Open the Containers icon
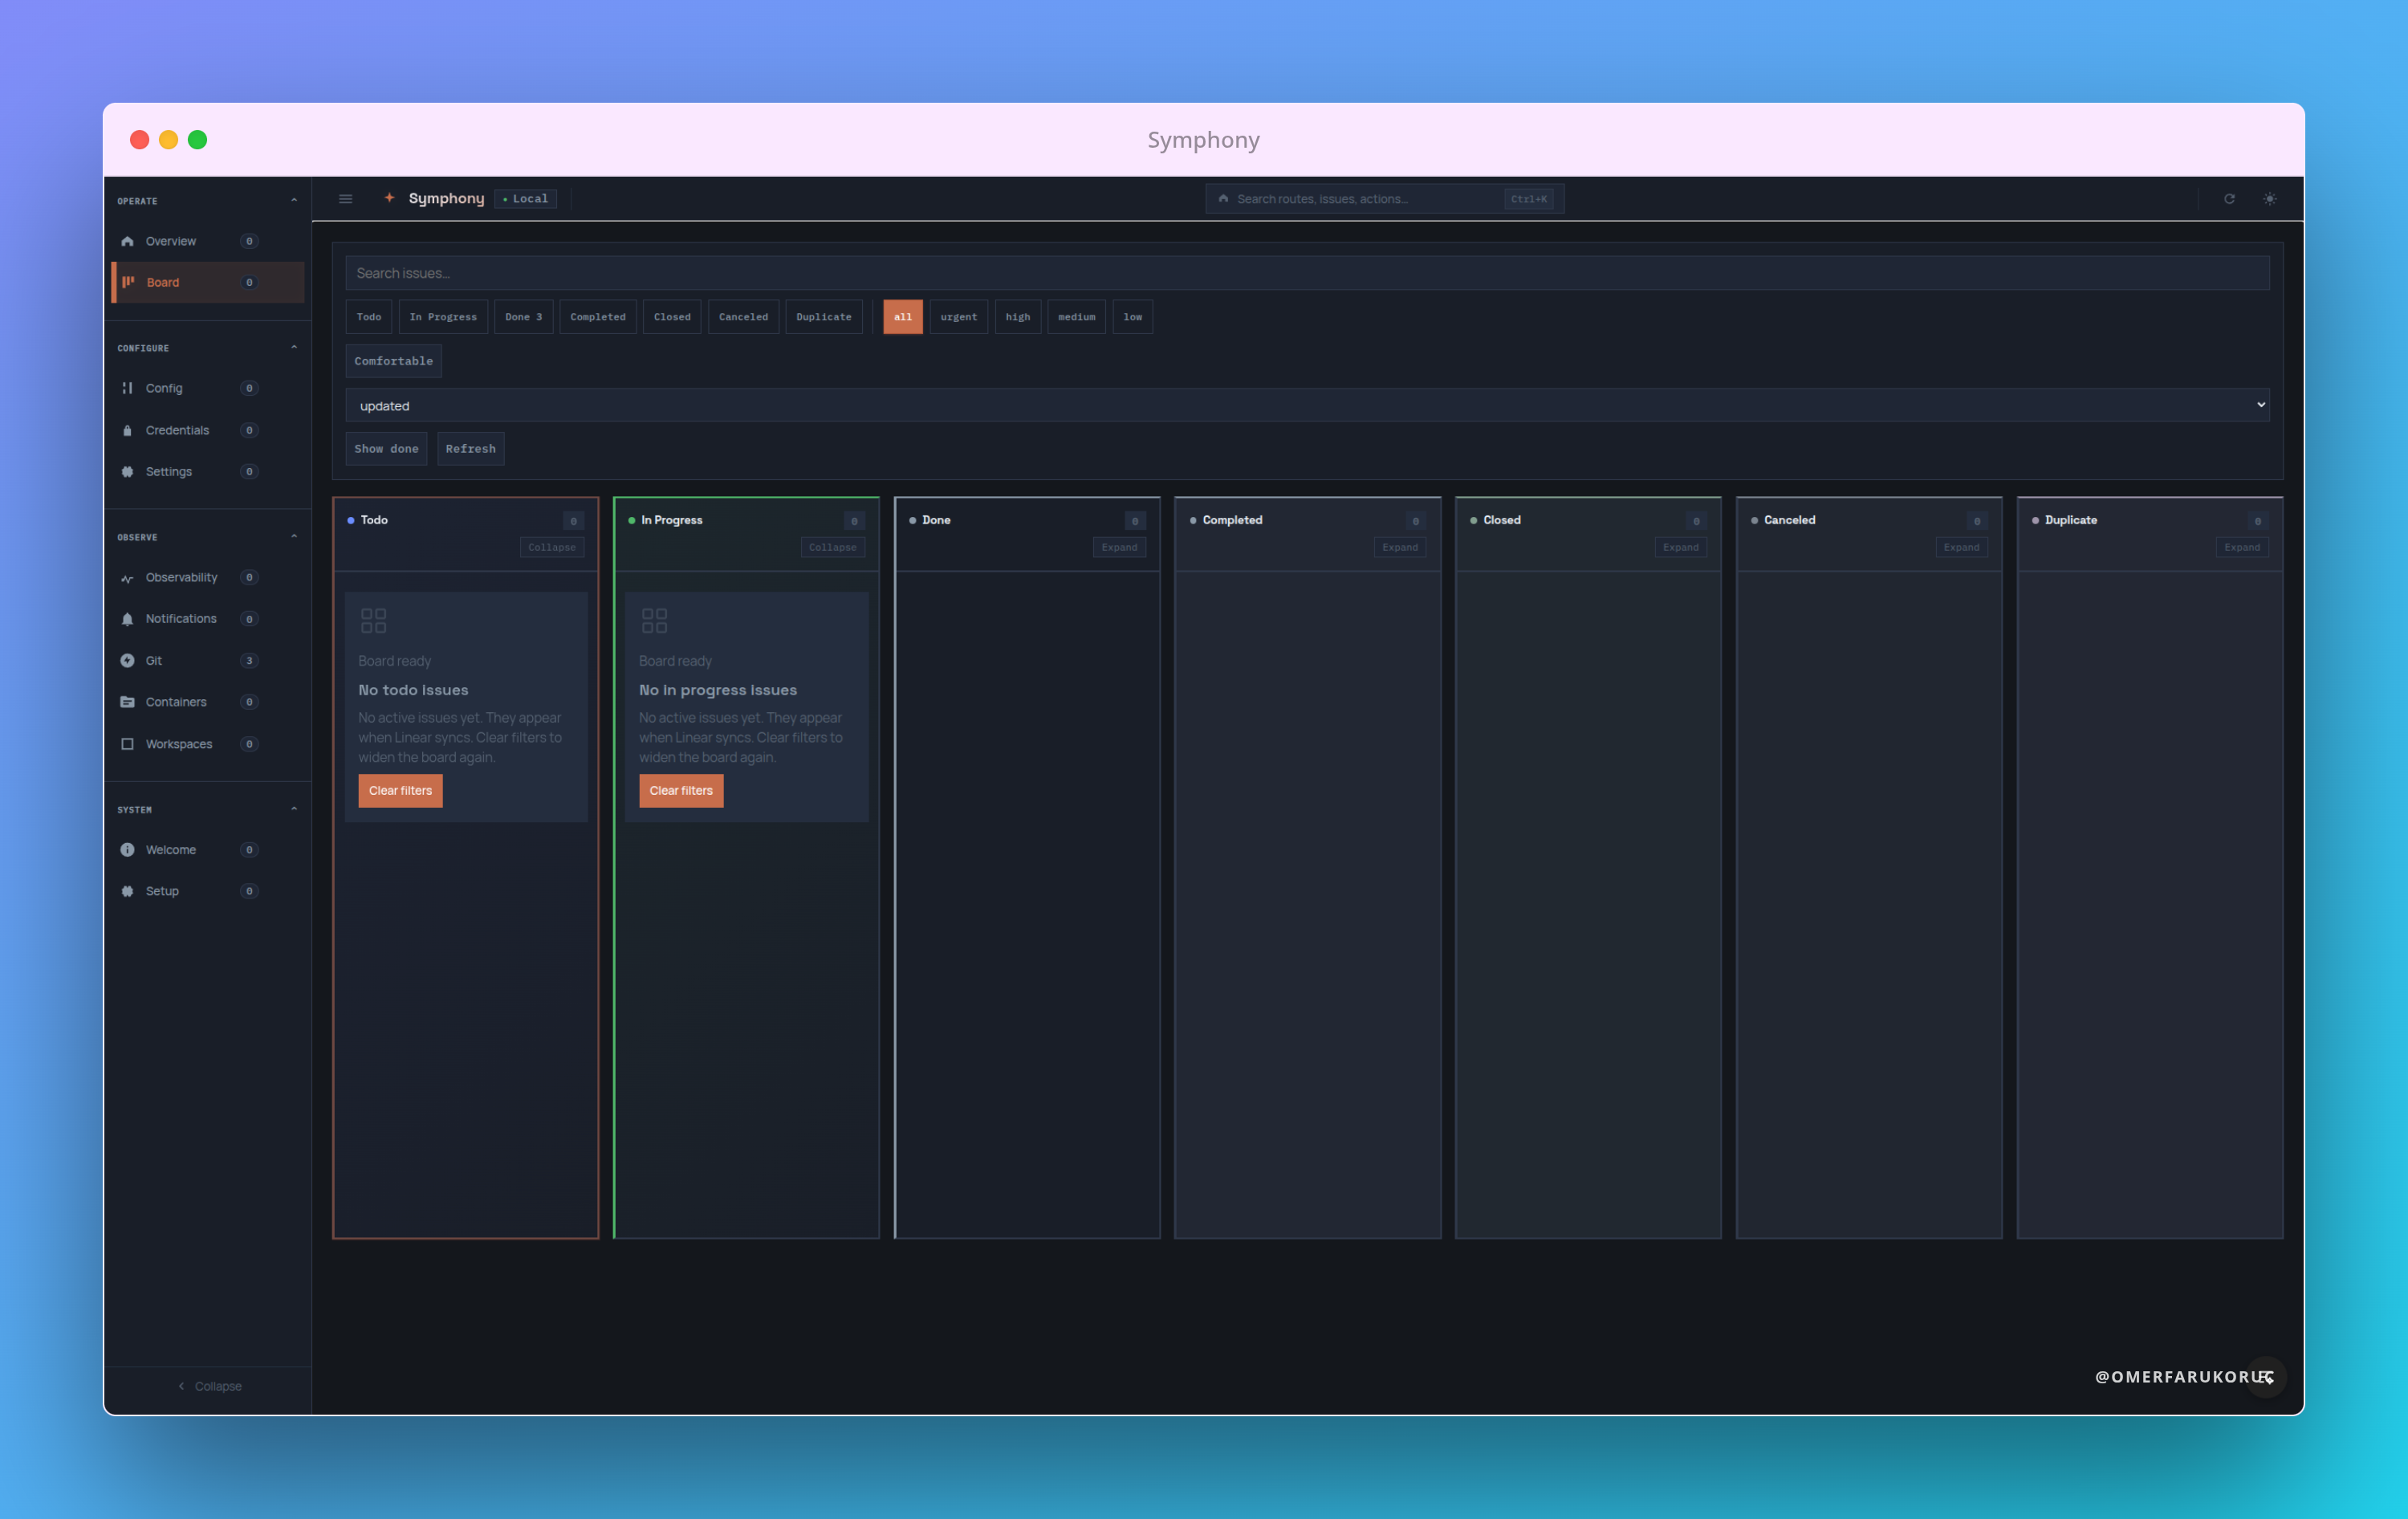 coord(127,702)
